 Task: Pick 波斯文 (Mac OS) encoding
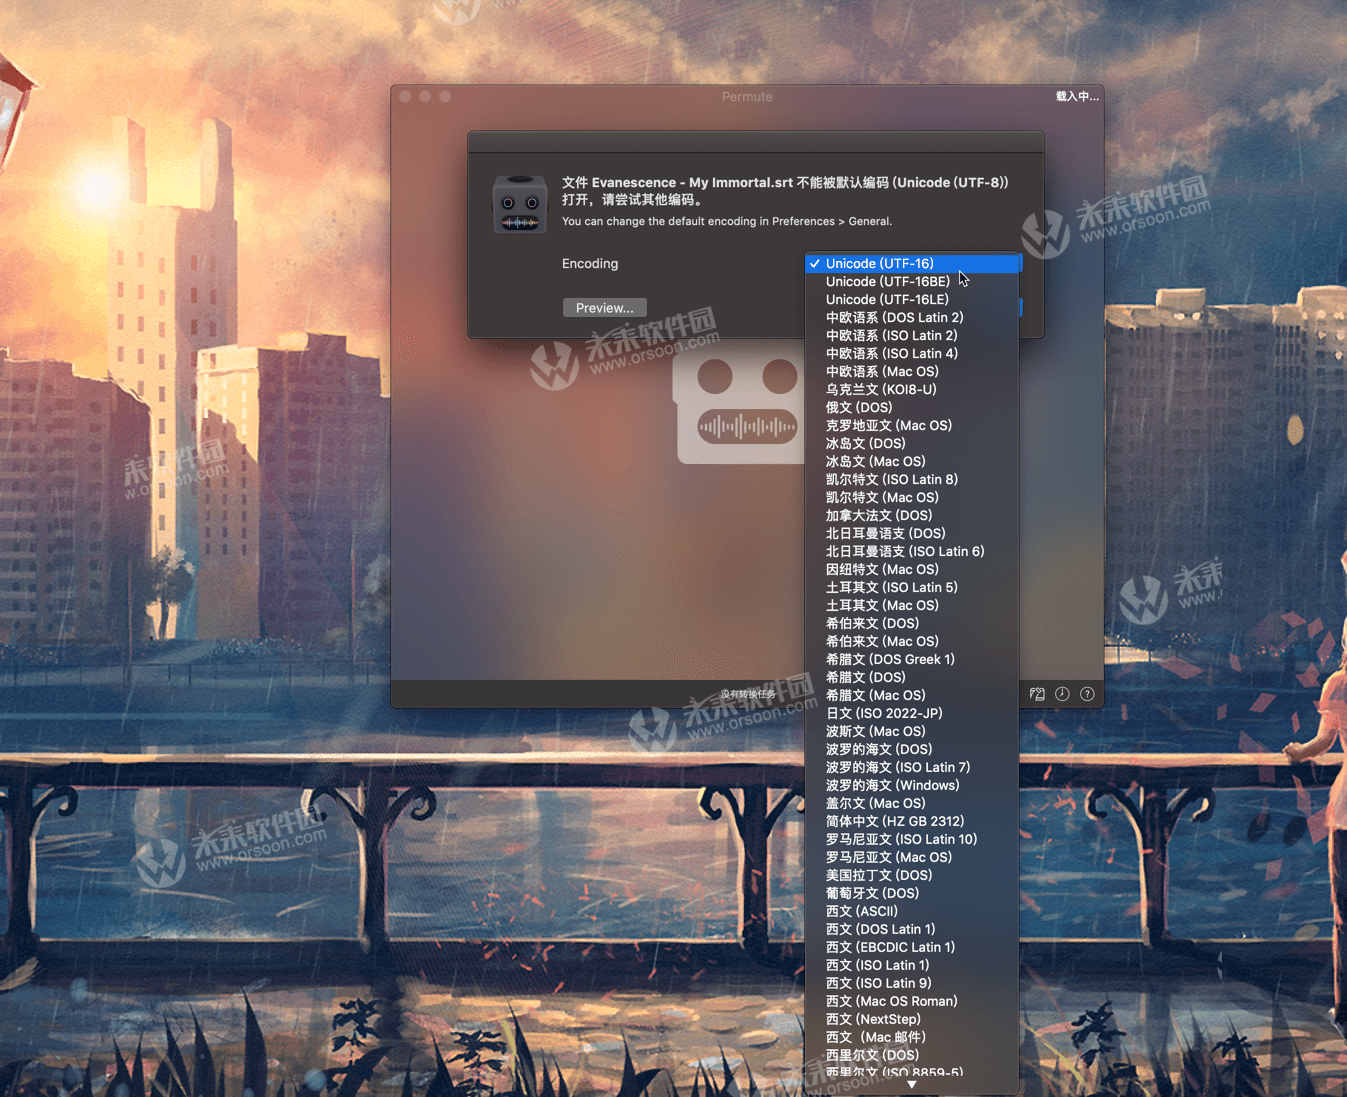pos(912,732)
